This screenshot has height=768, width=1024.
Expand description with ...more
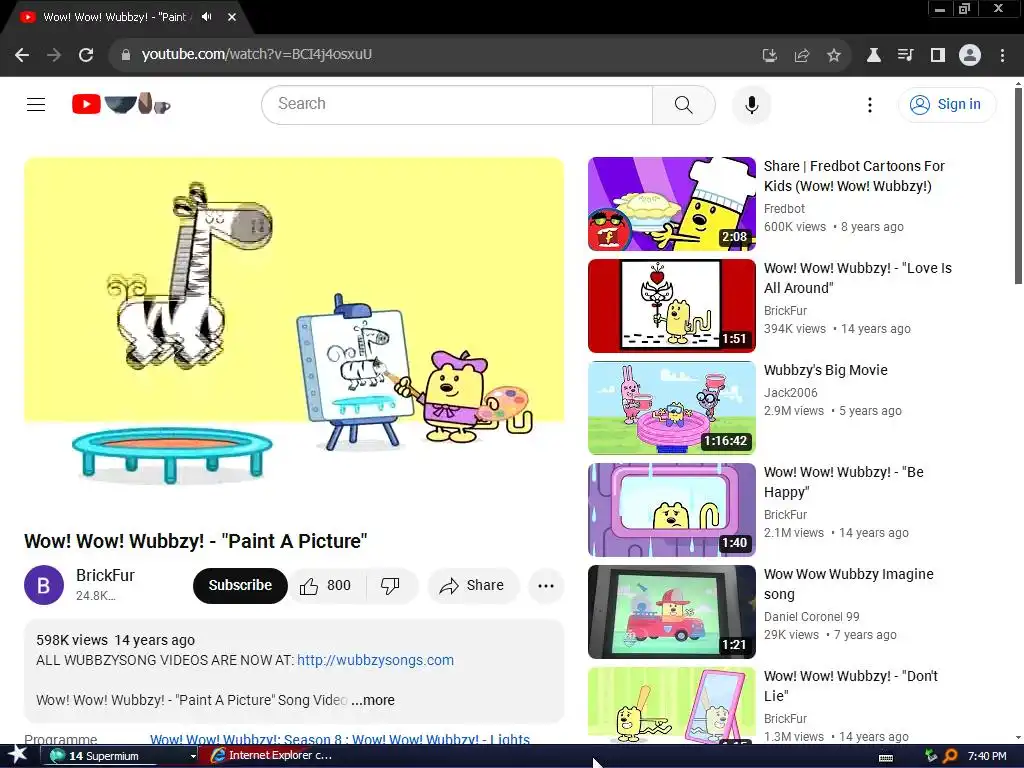tap(373, 700)
